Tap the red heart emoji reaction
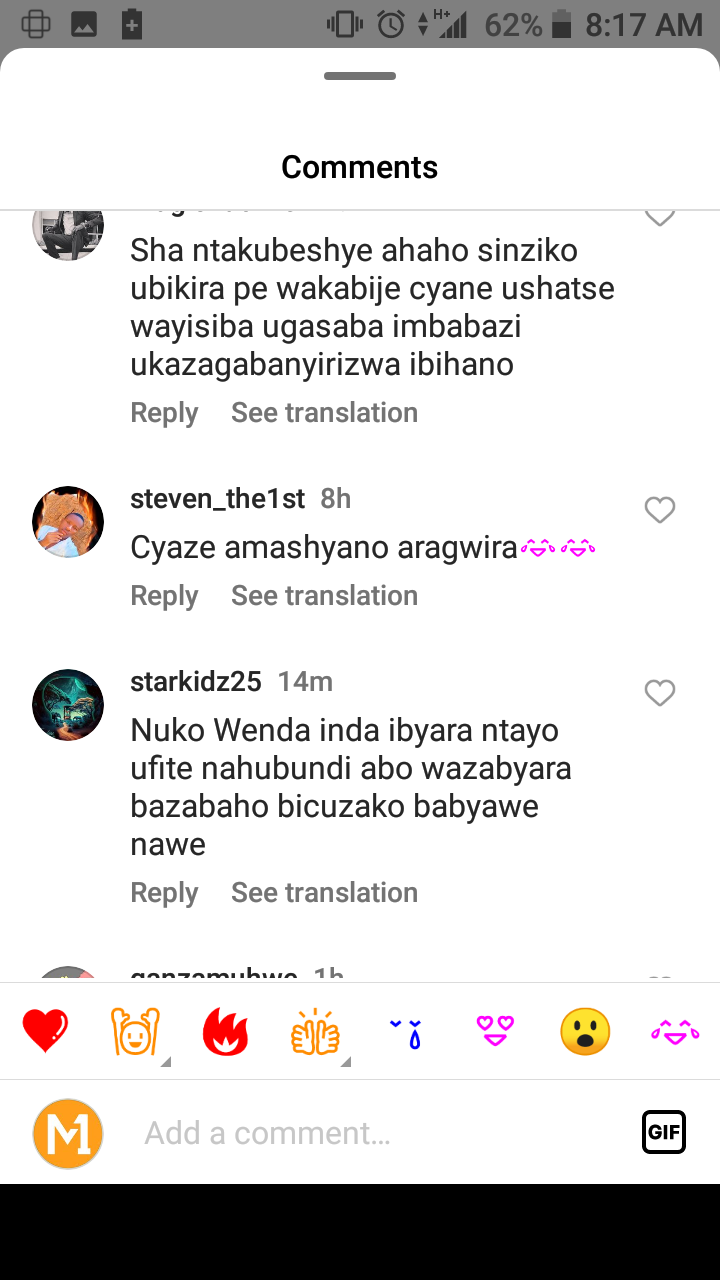 [x=45, y=1031]
